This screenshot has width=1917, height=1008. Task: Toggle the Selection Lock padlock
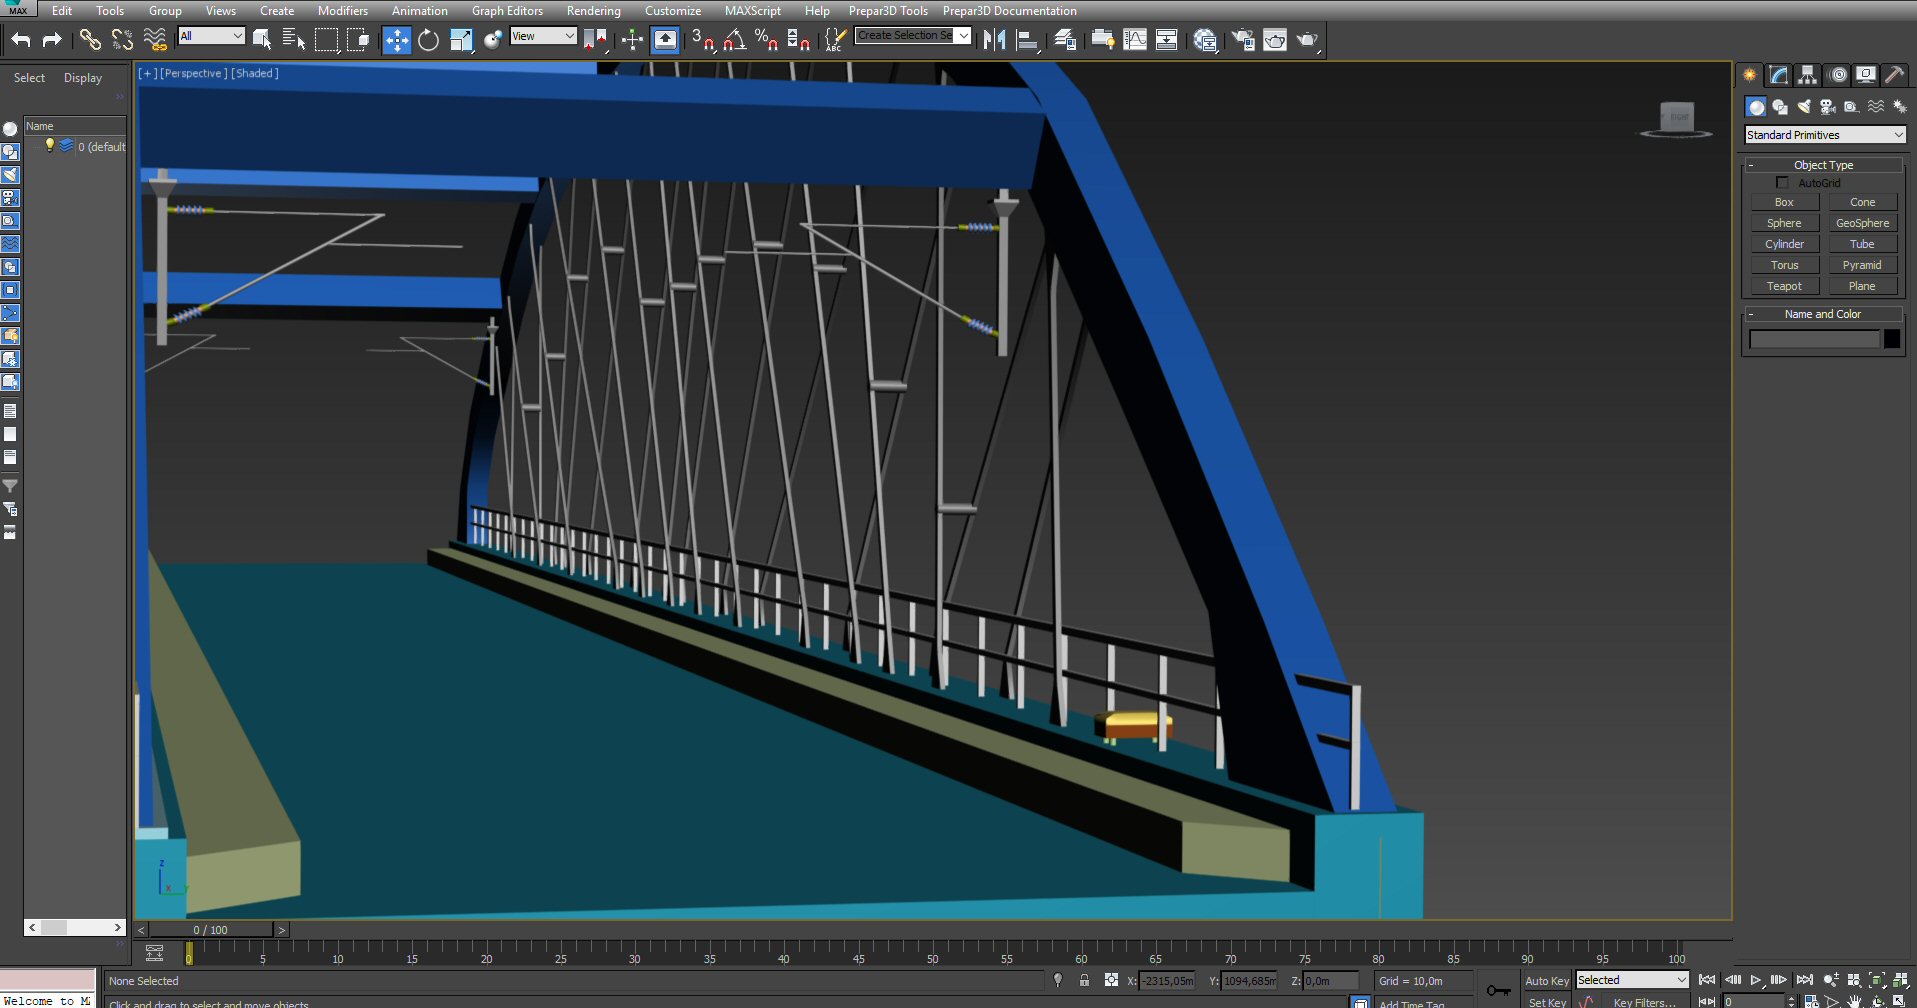pos(1084,981)
